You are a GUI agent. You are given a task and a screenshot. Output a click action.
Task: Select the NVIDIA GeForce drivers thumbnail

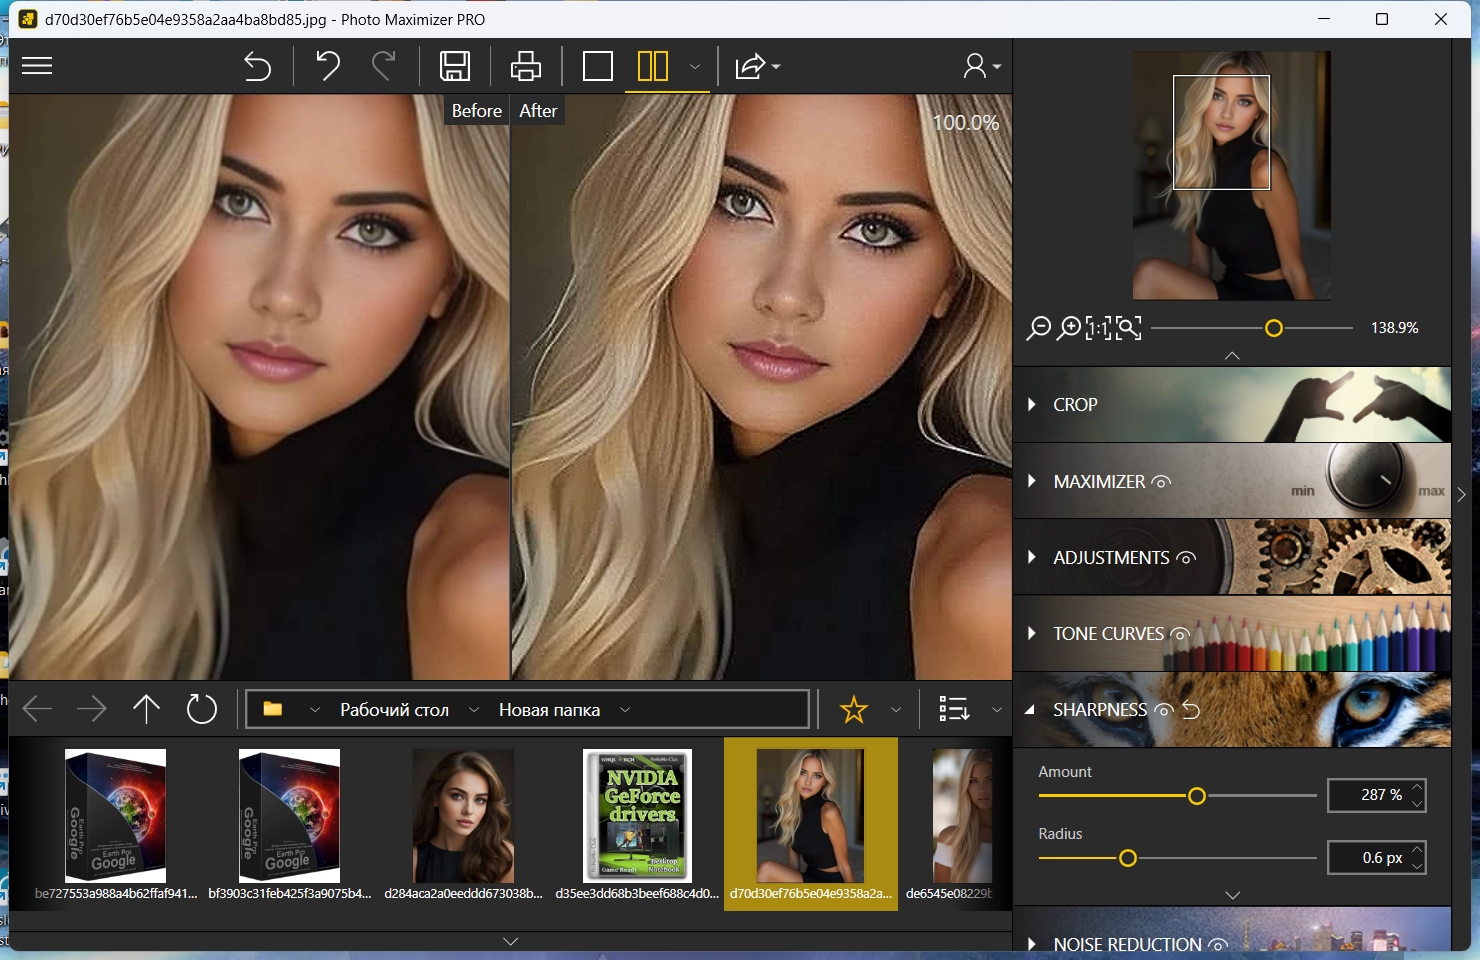[x=637, y=816]
